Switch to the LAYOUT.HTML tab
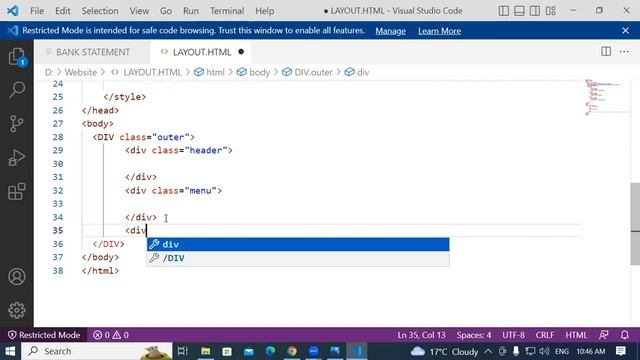640x360 pixels. click(202, 52)
